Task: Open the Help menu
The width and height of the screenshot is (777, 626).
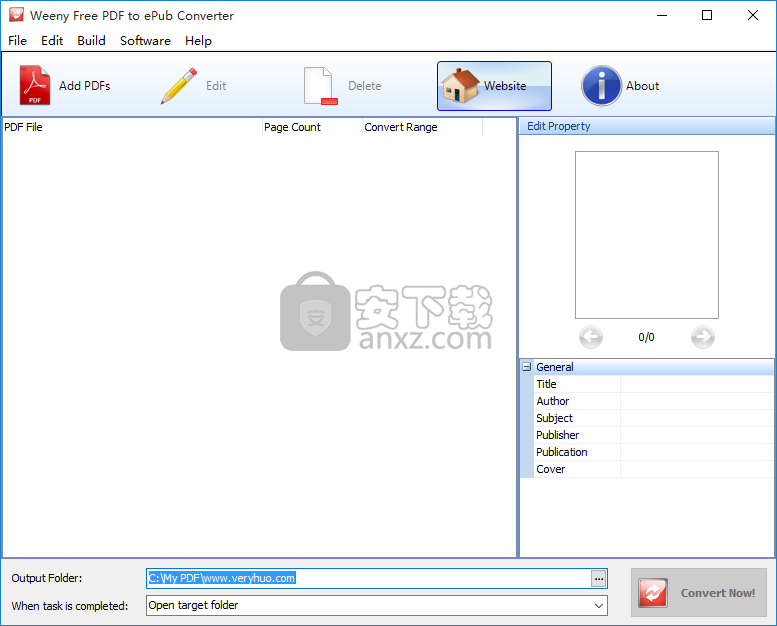Action: [x=198, y=41]
